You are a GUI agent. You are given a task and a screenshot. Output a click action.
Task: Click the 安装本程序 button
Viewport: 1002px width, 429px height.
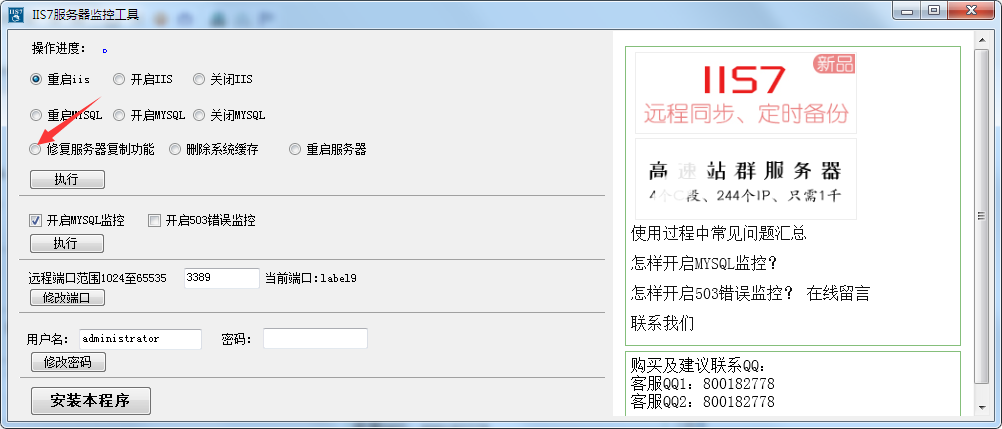point(91,401)
